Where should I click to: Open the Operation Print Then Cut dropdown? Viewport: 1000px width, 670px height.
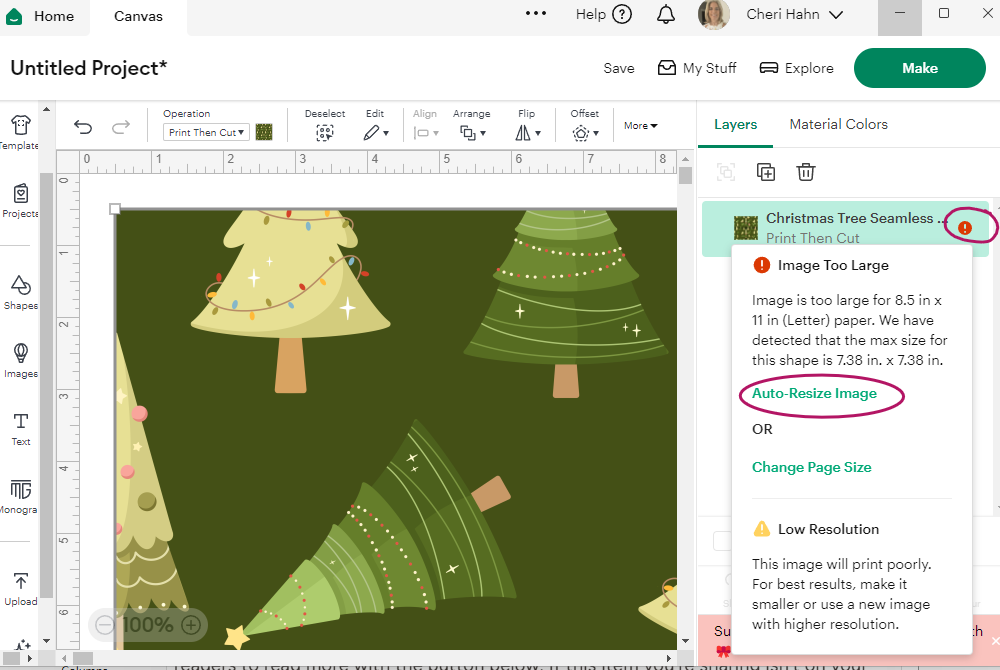[207, 132]
